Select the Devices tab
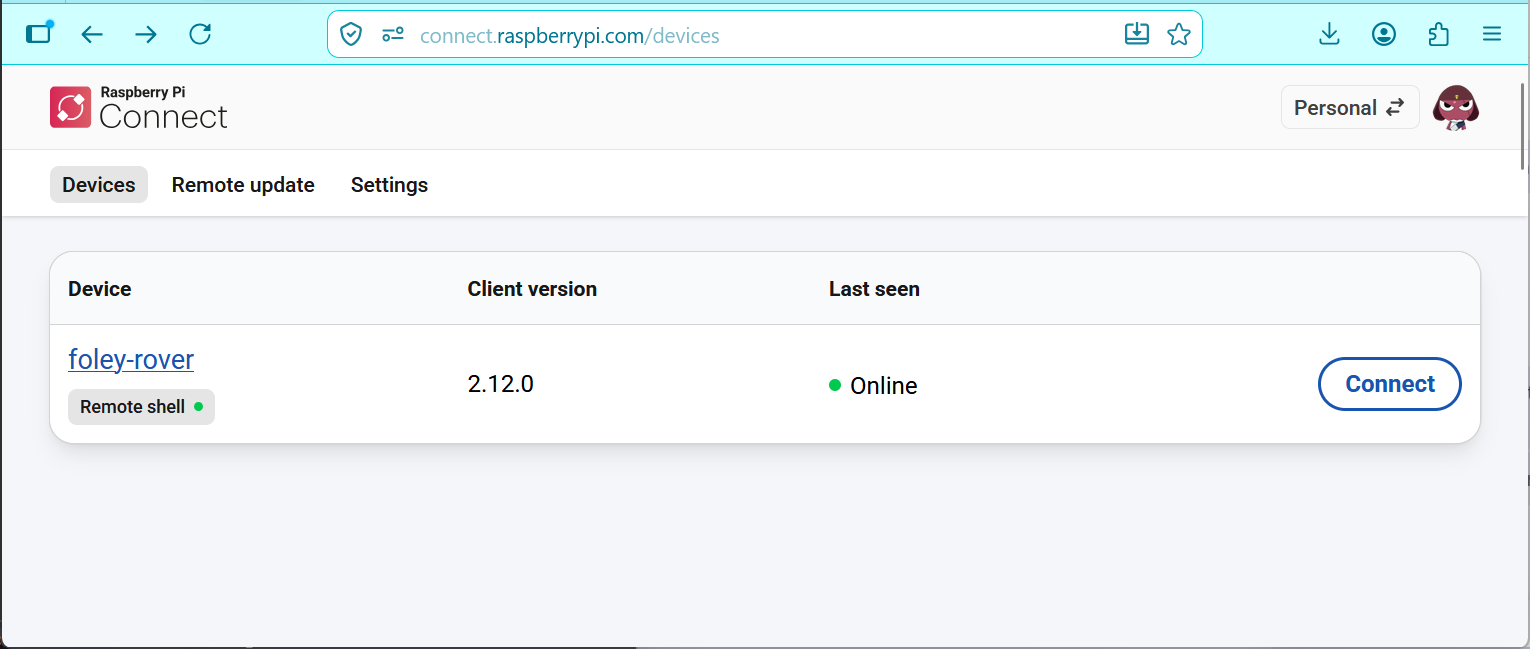The height and width of the screenshot is (649, 1530). [99, 185]
